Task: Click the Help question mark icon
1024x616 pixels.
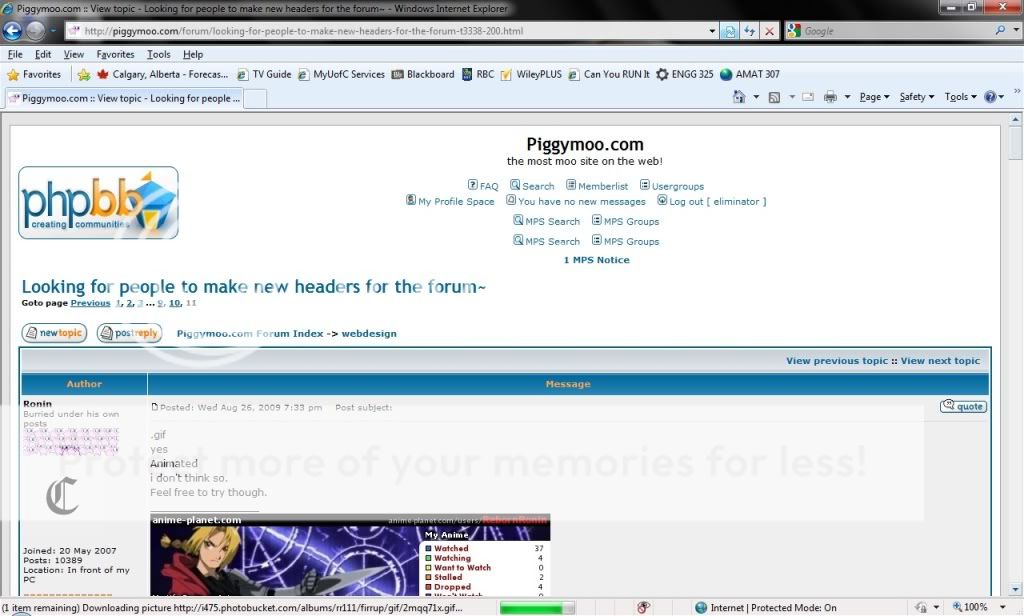Action: 990,97
